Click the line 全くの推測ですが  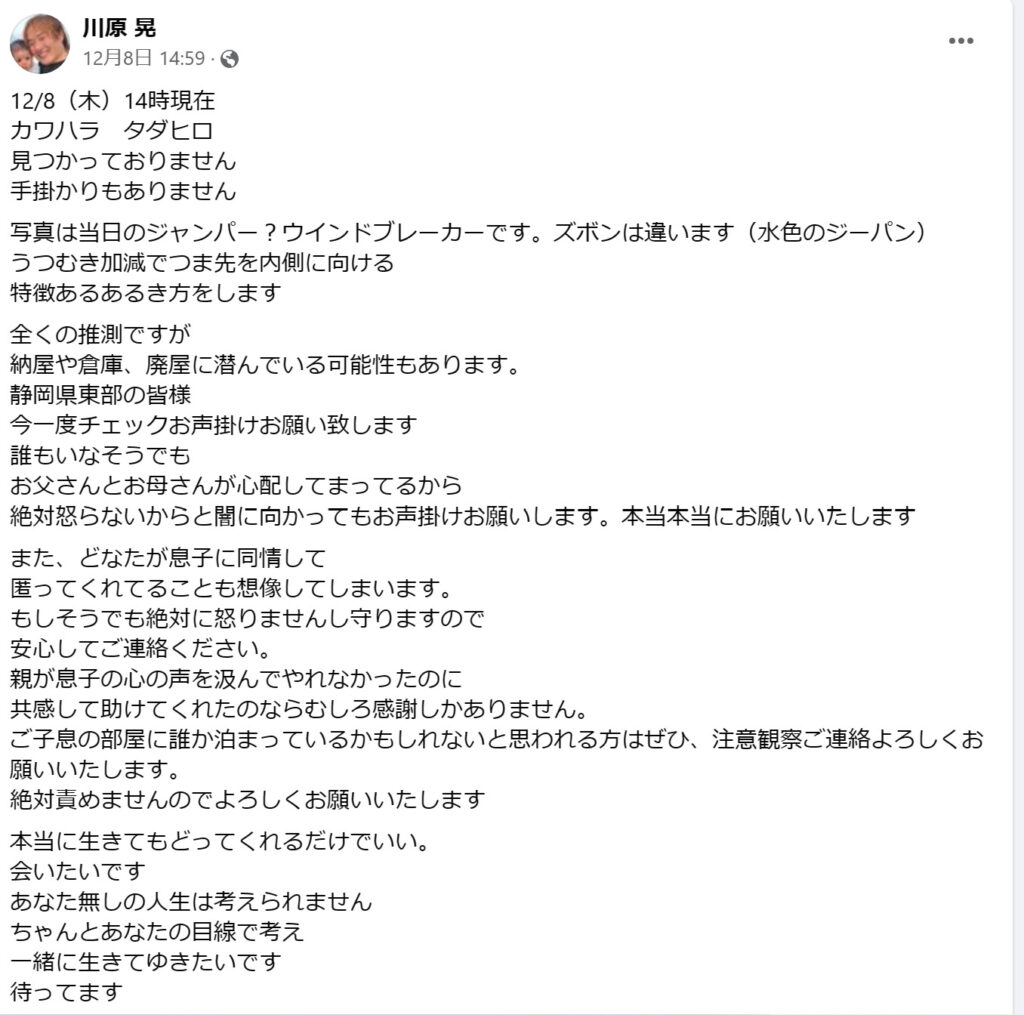(x=100, y=335)
